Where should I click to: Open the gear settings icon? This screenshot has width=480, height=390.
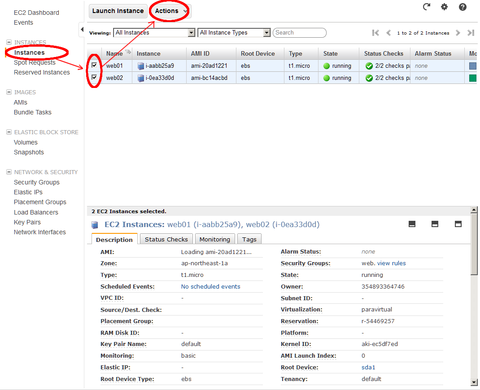pos(444,7)
